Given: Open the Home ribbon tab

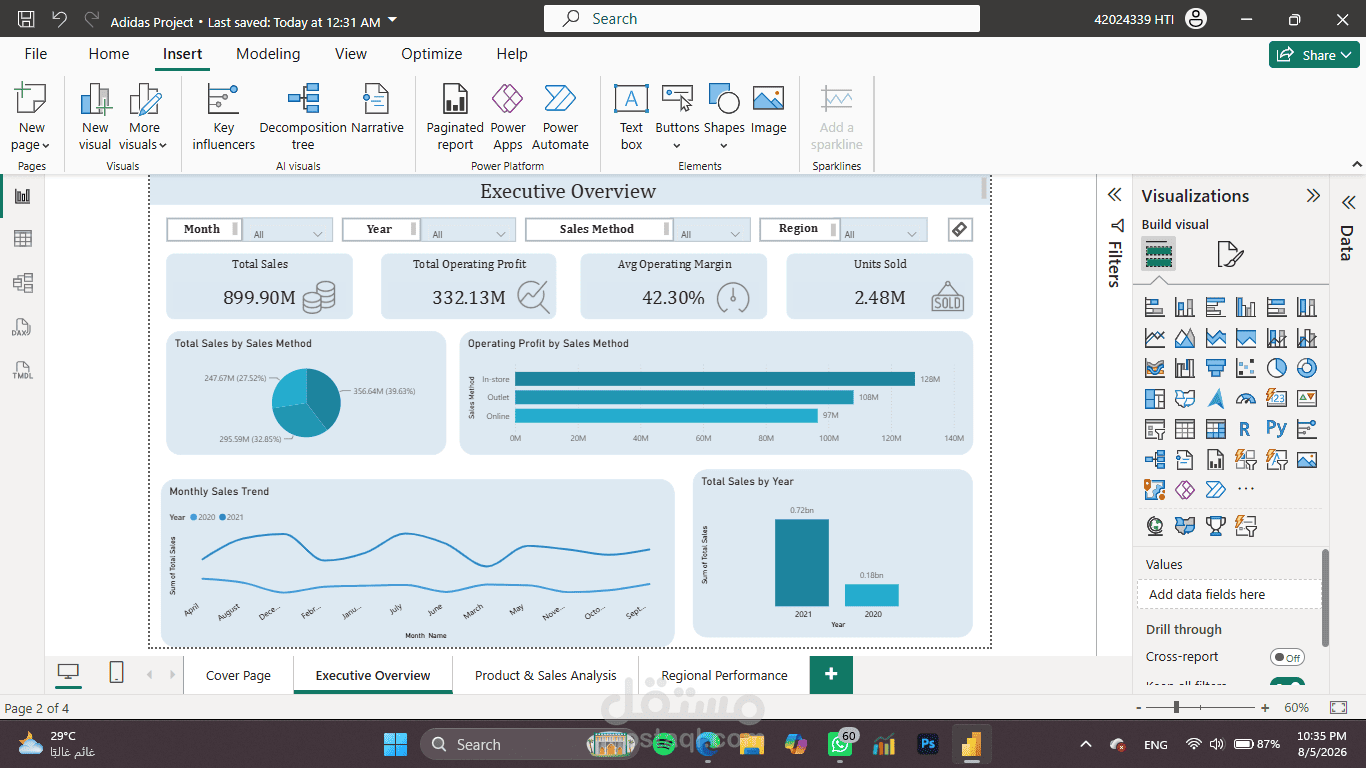Looking at the screenshot, I should (108, 54).
